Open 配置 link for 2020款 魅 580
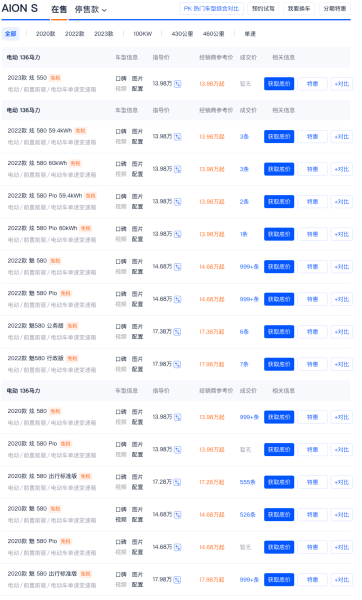362x600 pixels. [137, 520]
